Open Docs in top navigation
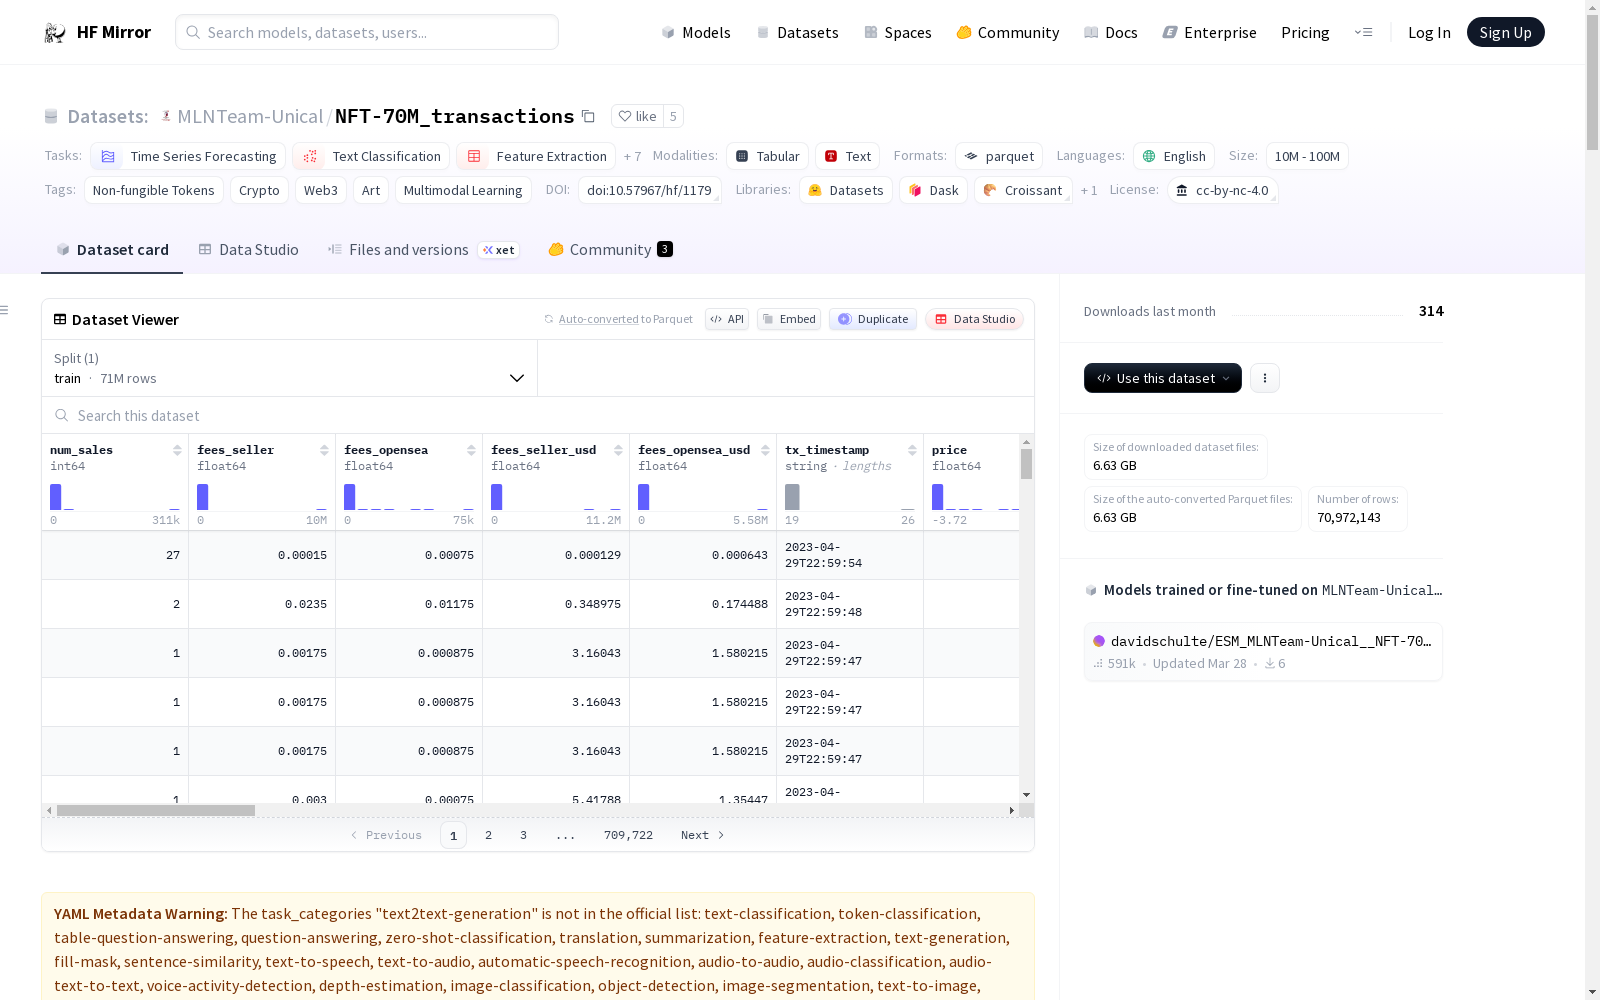The height and width of the screenshot is (1000, 1600). click(x=1111, y=33)
